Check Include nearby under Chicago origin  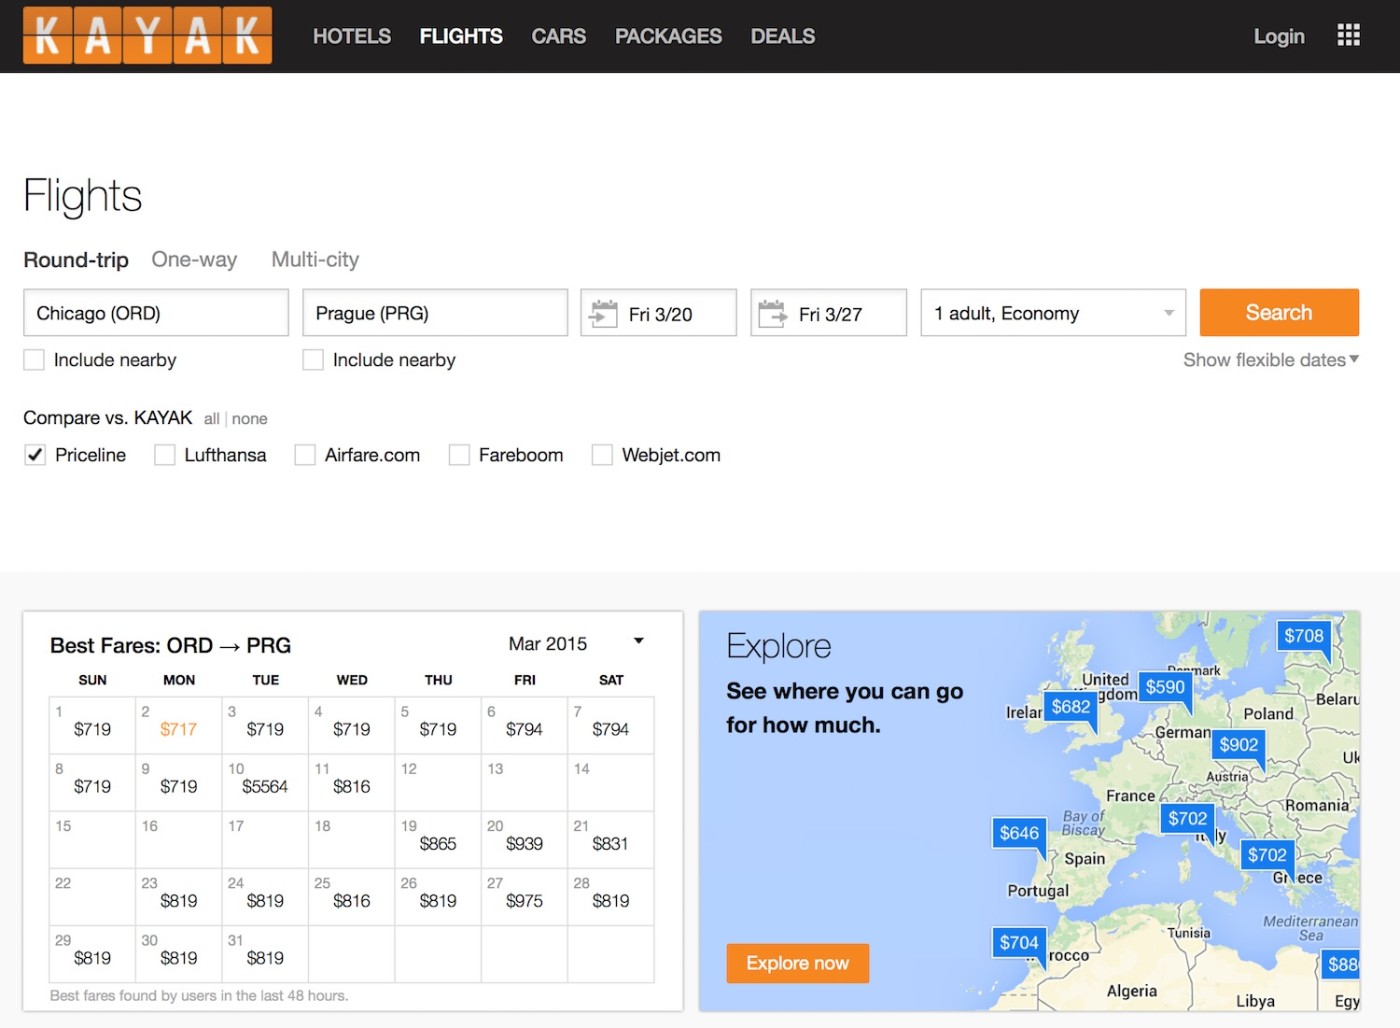click(x=34, y=360)
